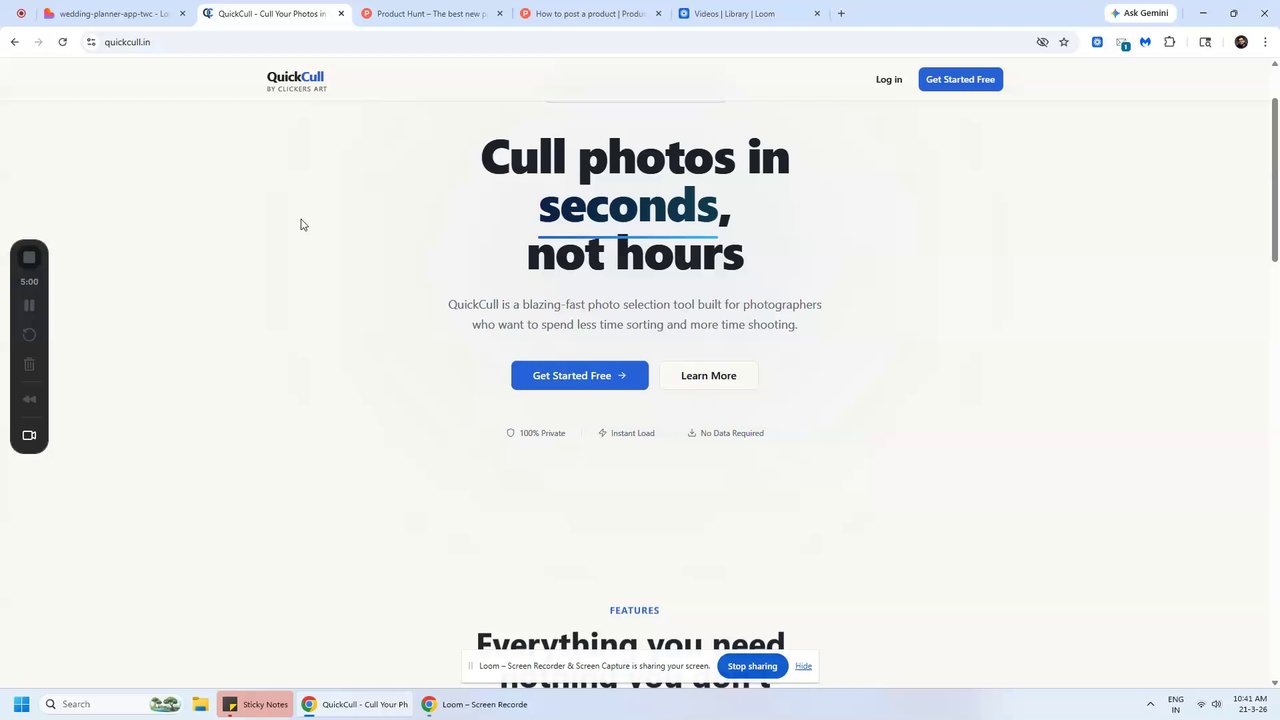Open File Explorer from the taskbar
The width and height of the screenshot is (1280, 720).
[x=200, y=704]
